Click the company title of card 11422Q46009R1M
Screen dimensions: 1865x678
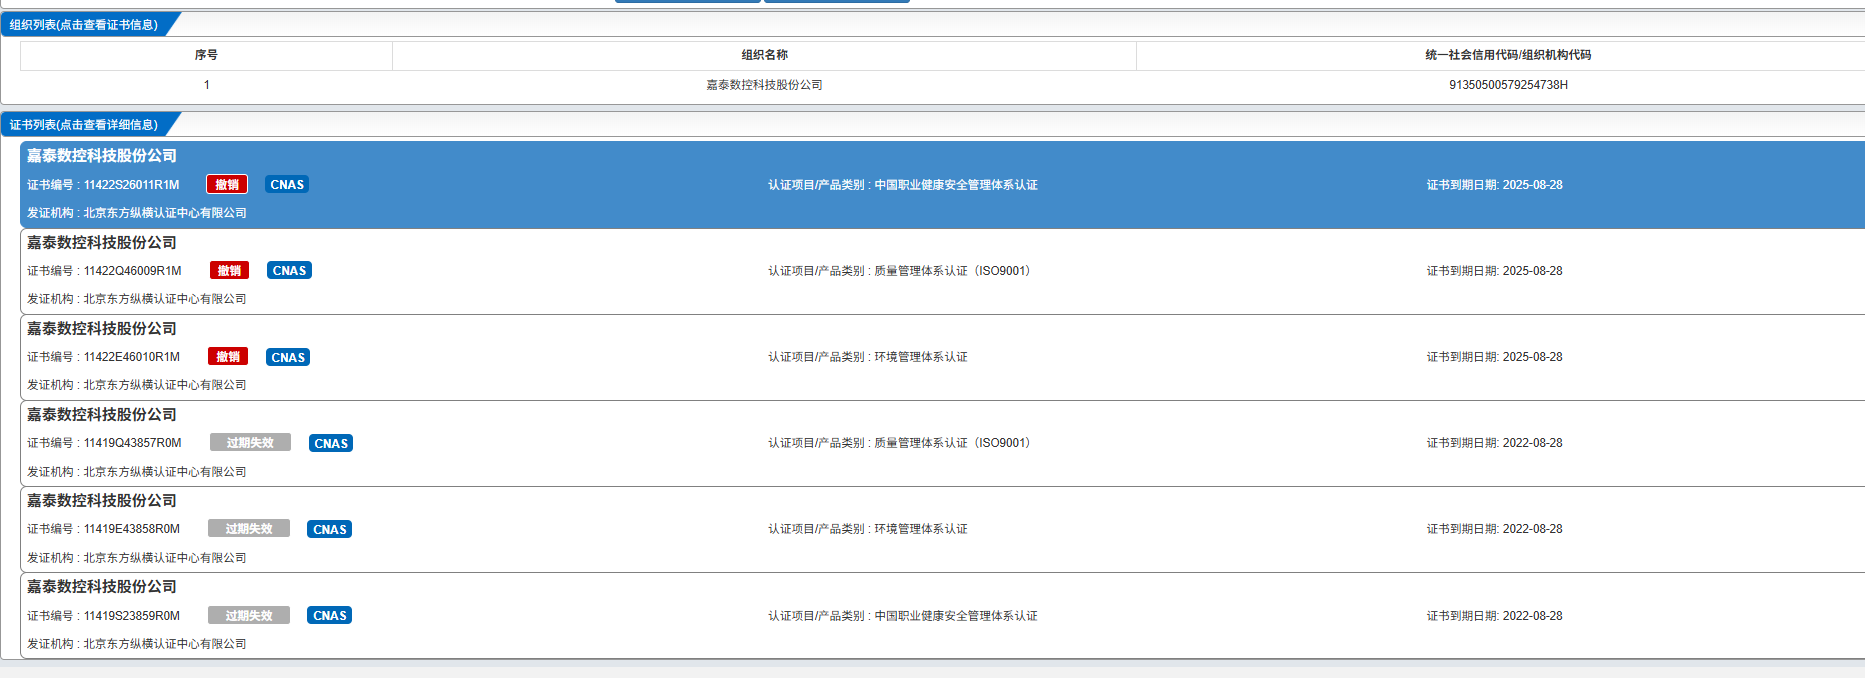click(x=102, y=243)
